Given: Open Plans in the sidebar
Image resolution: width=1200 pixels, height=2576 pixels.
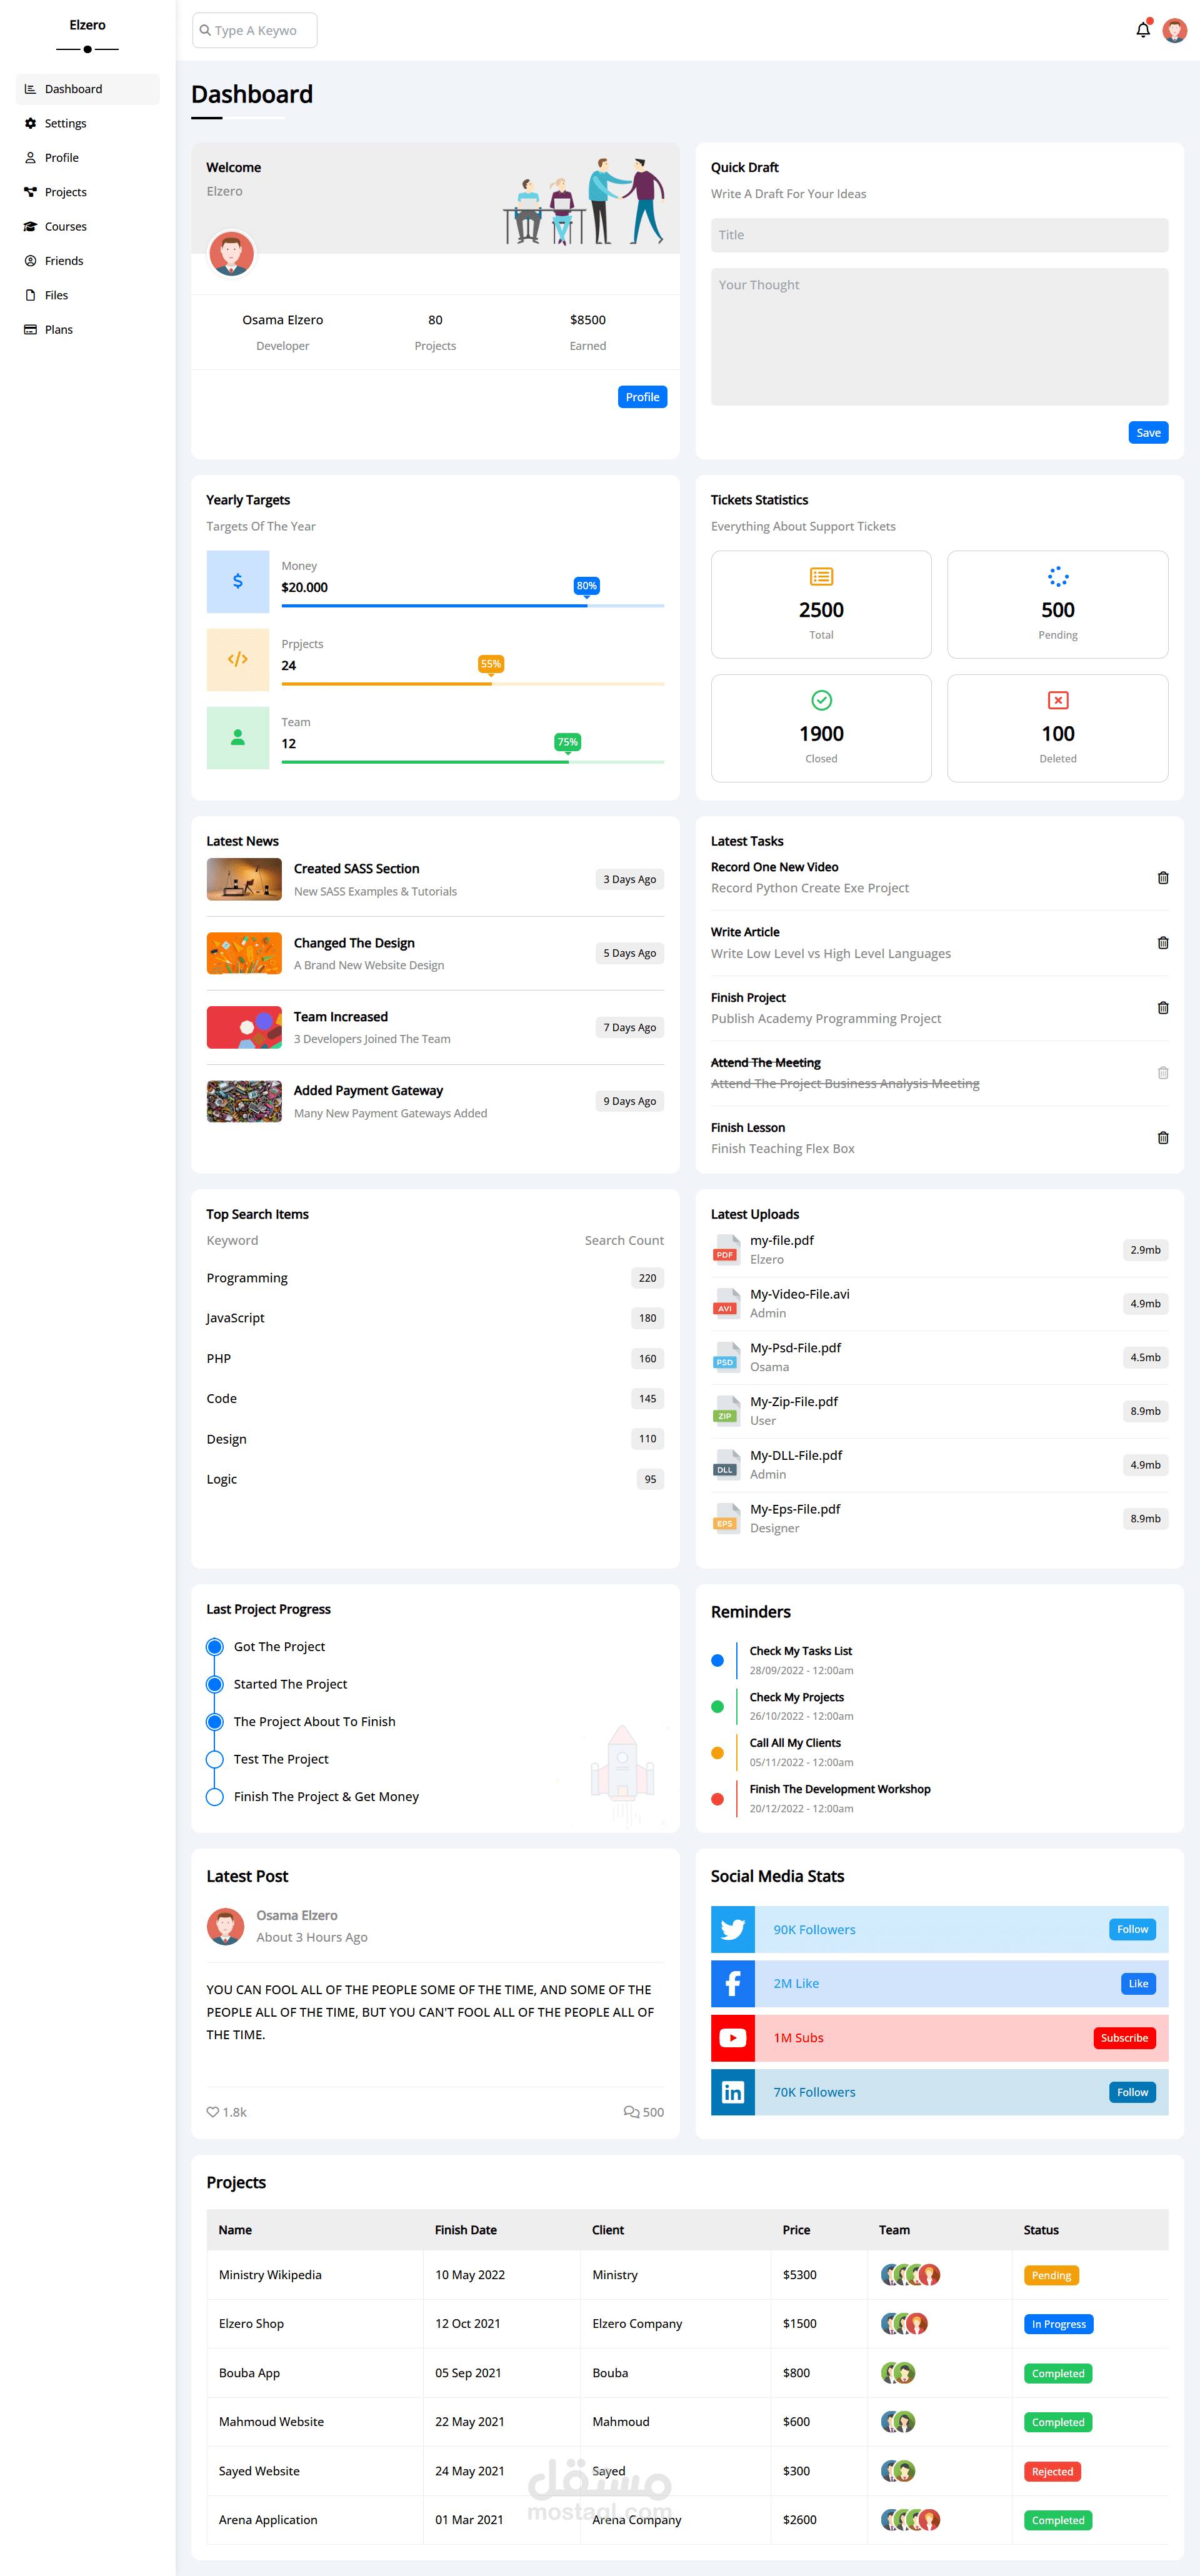Looking at the screenshot, I should tap(88, 329).
